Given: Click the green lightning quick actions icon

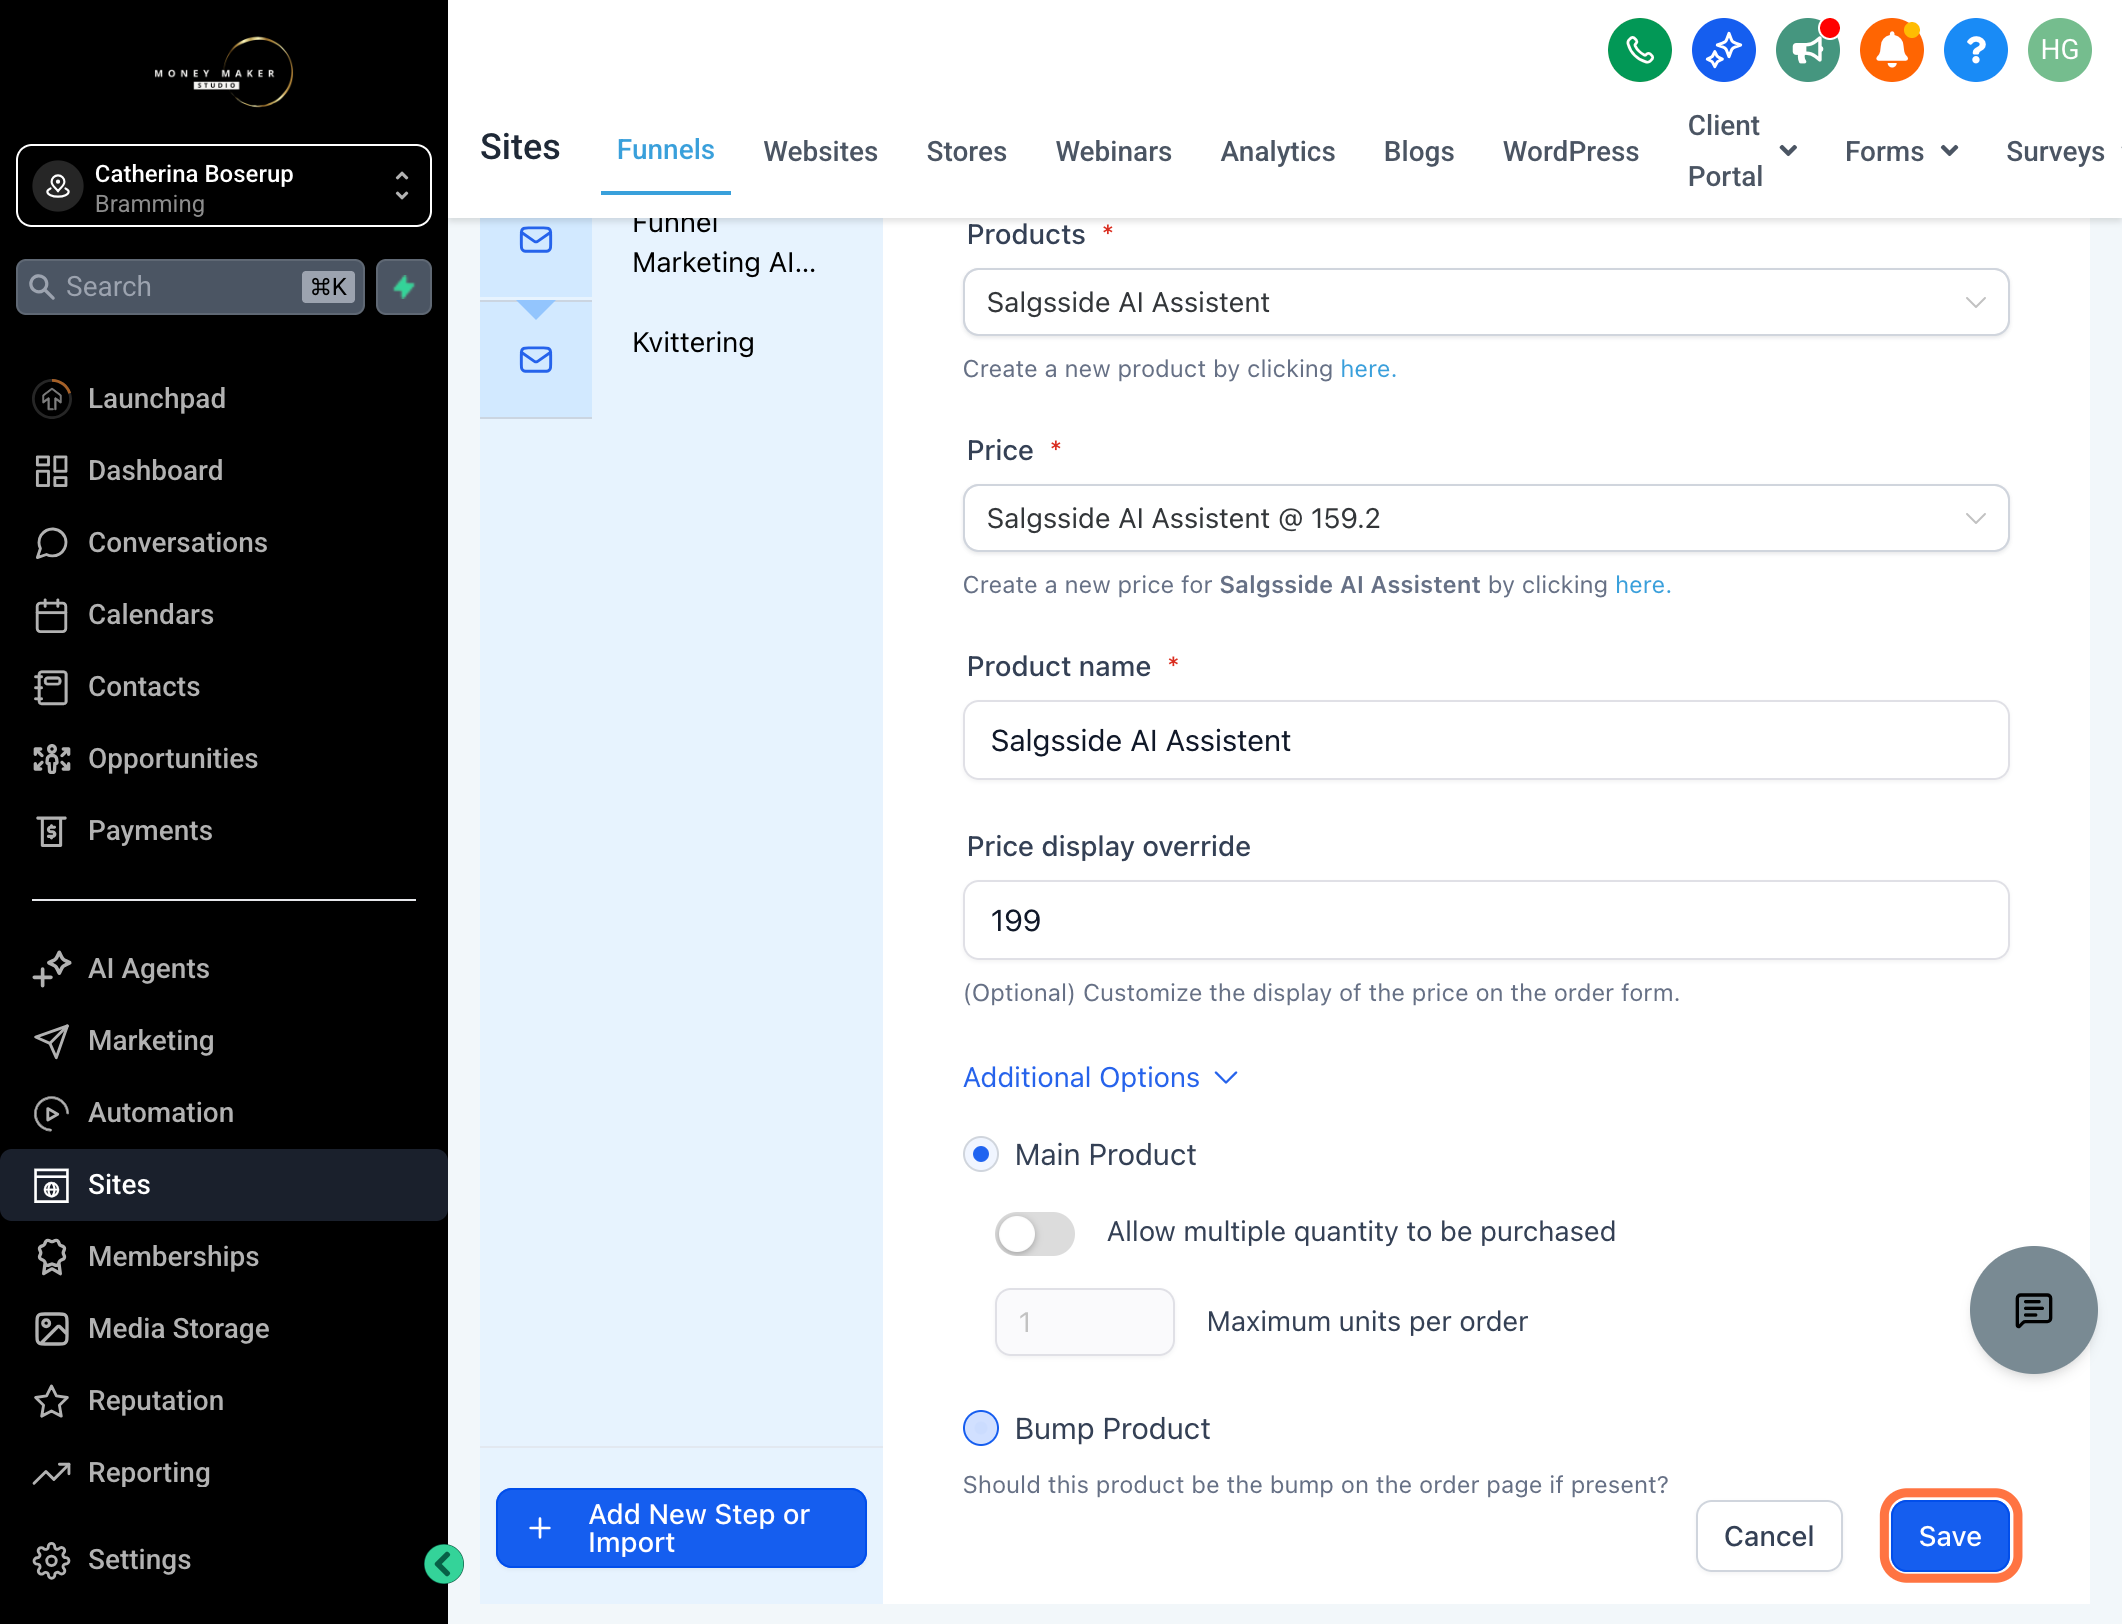Looking at the screenshot, I should pos(404,287).
